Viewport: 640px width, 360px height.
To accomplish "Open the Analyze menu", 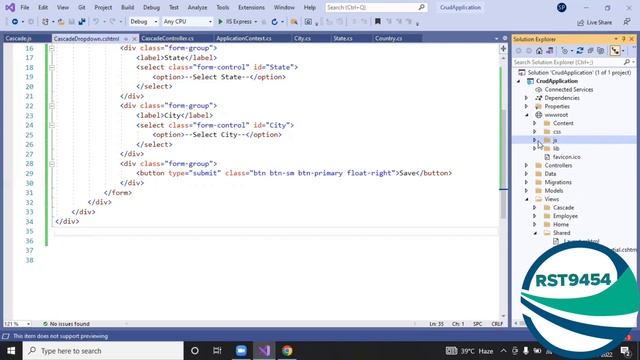I will pyautogui.click(x=197, y=7).
